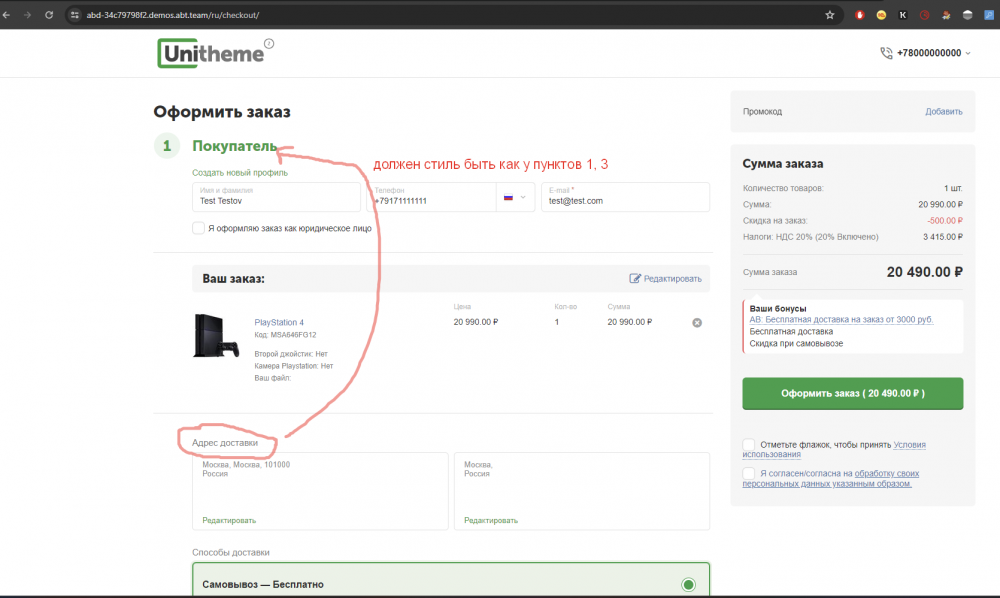The width and height of the screenshot is (1000, 598).
Task: Click the phone handset icon in header
Action: click(886, 53)
